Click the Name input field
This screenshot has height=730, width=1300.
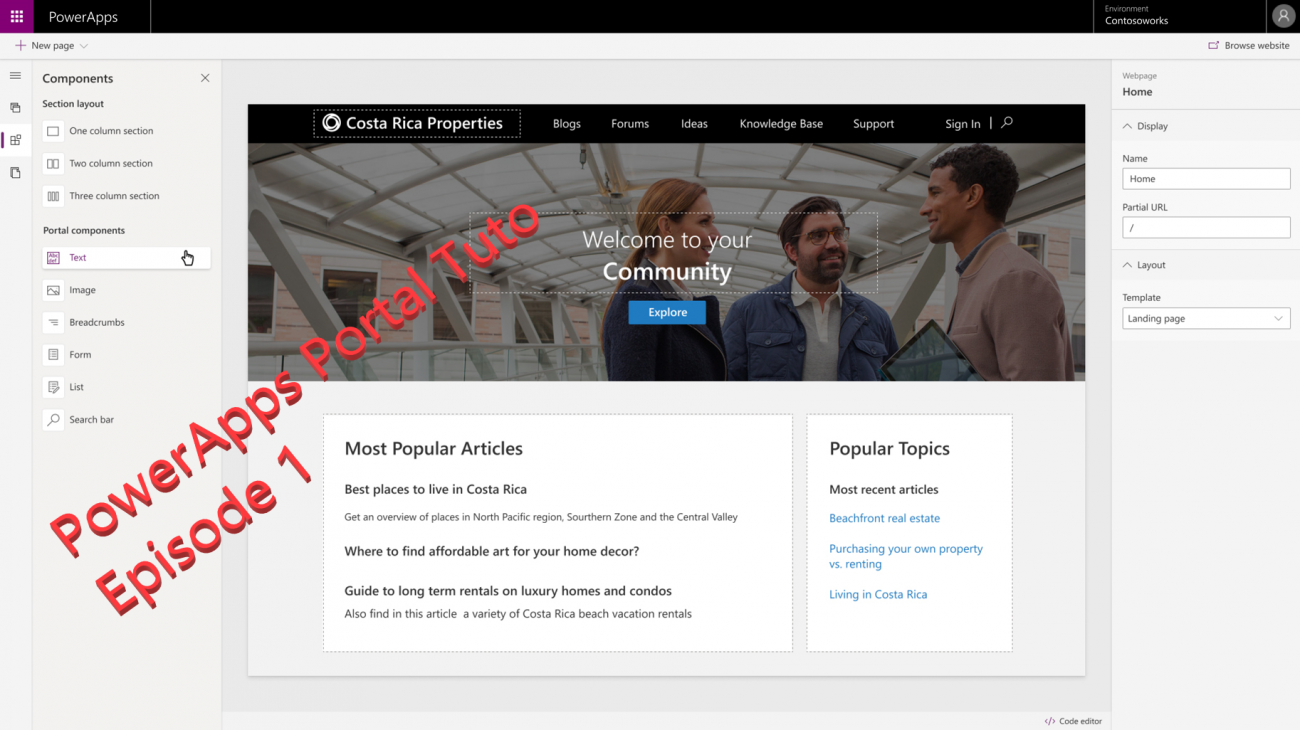(1206, 179)
